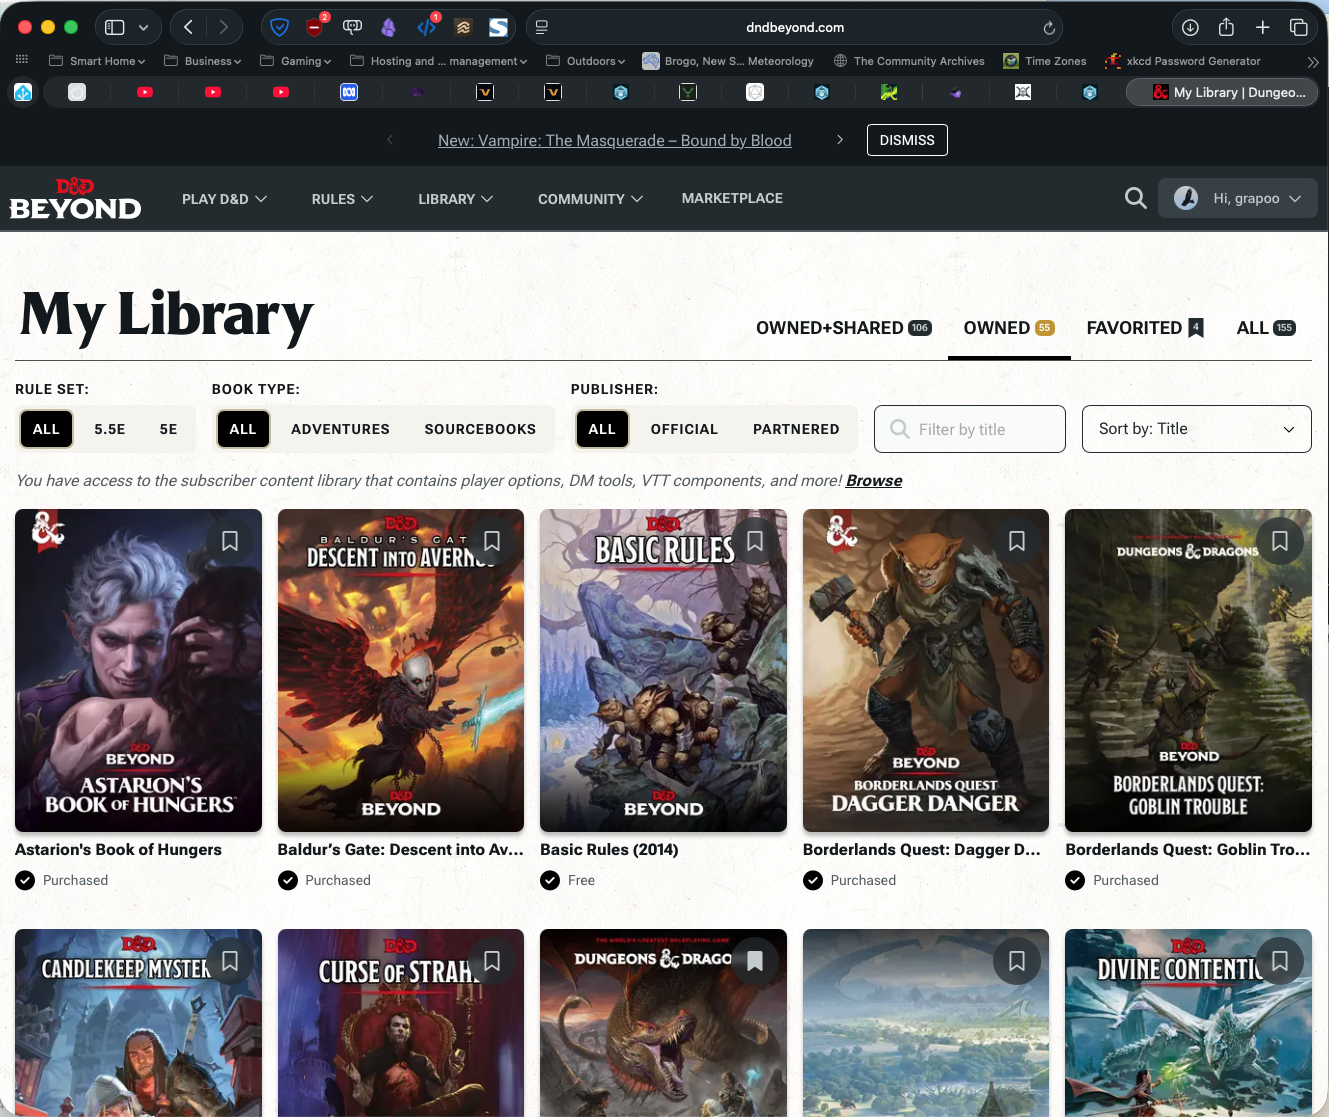This screenshot has width=1329, height=1117.
Task: Filter publisher by Partnered
Action: [796, 429]
